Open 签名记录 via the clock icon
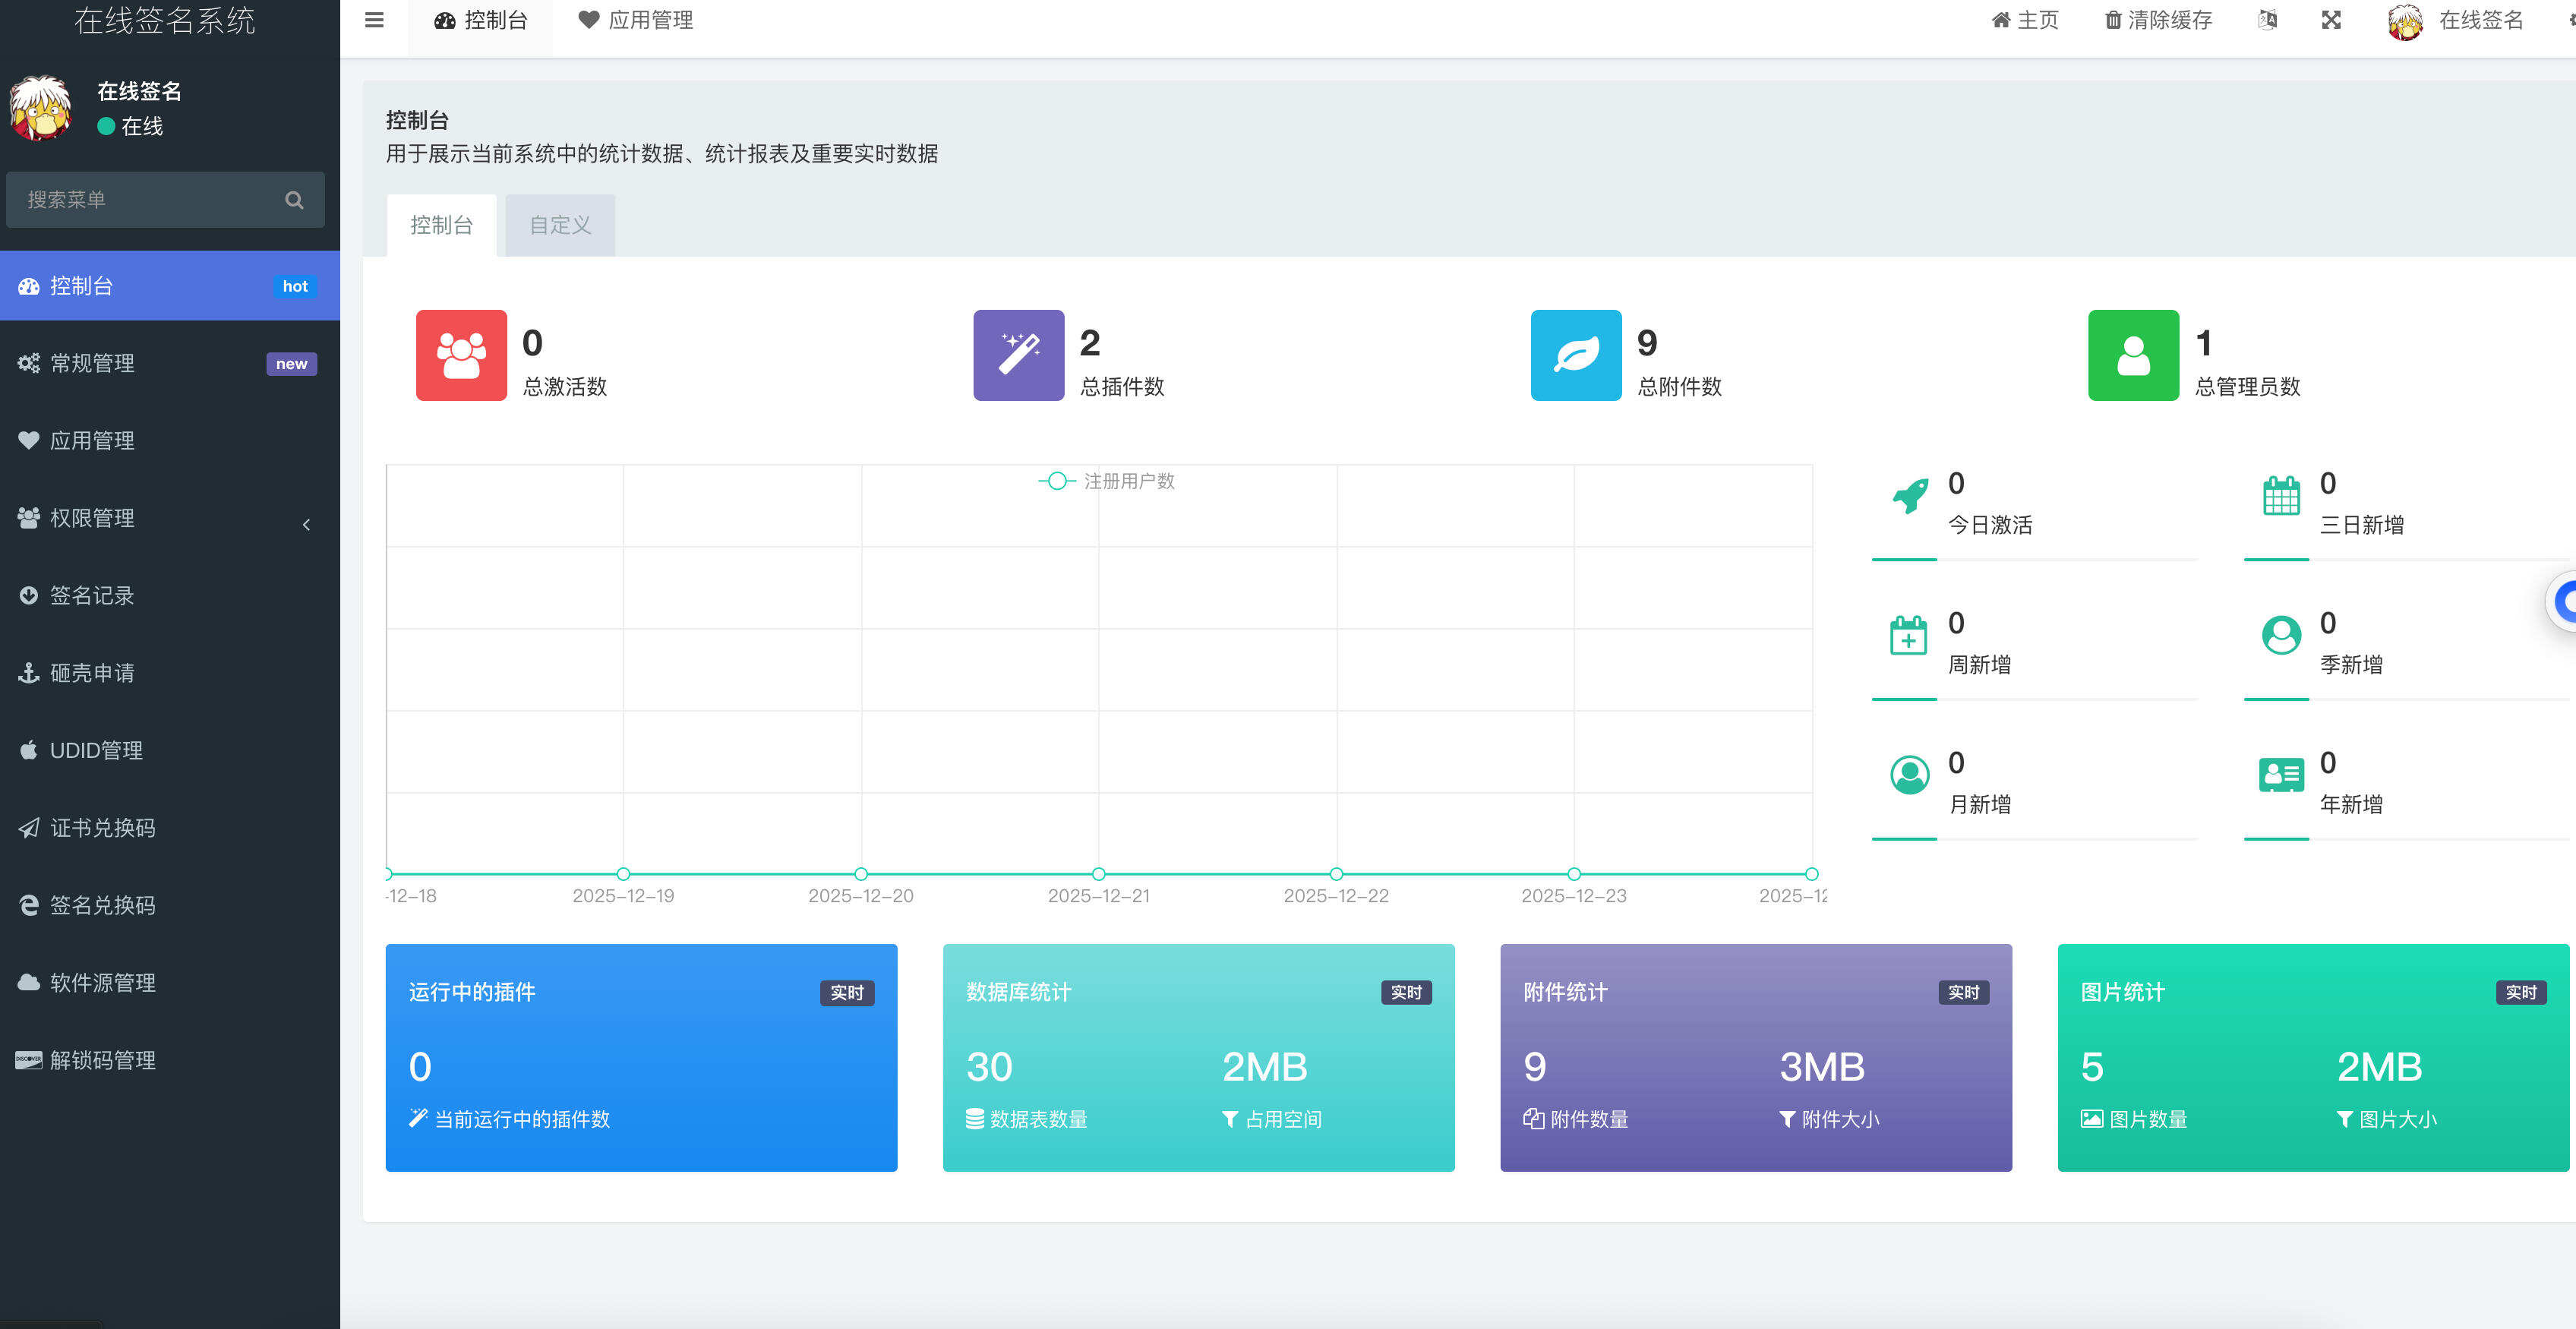This screenshot has width=2576, height=1329. tap(29, 595)
